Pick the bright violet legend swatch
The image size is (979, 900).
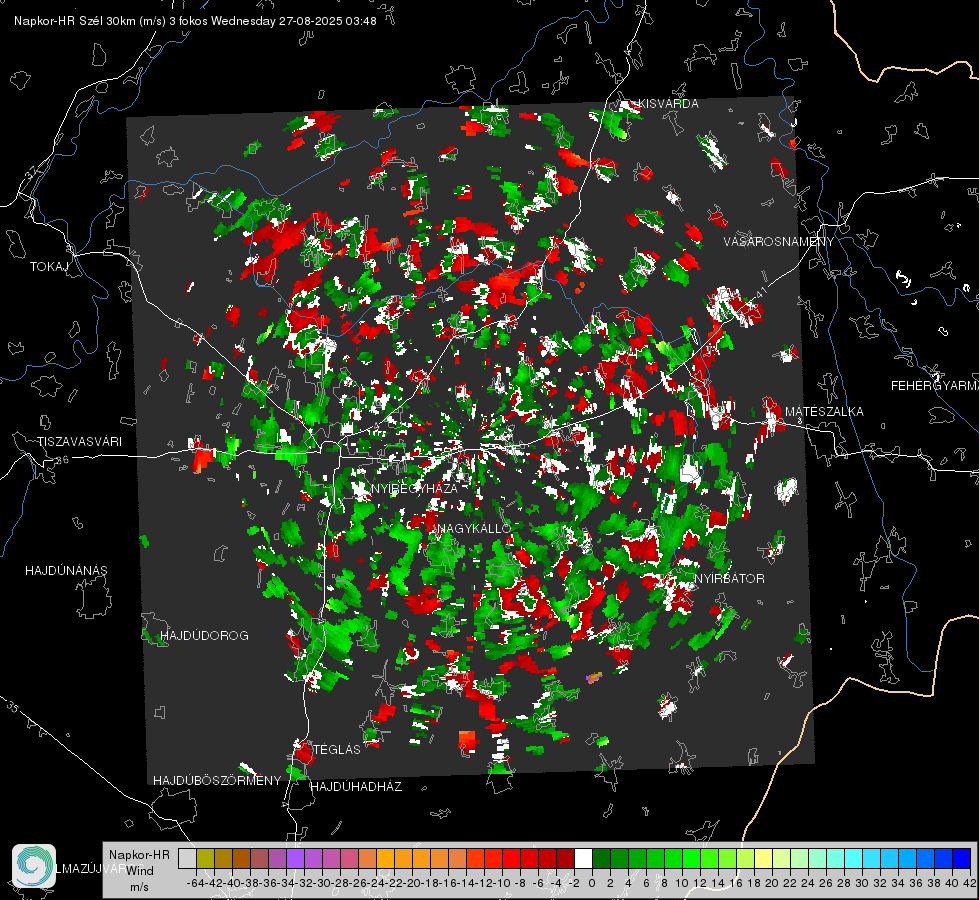pos(295,859)
